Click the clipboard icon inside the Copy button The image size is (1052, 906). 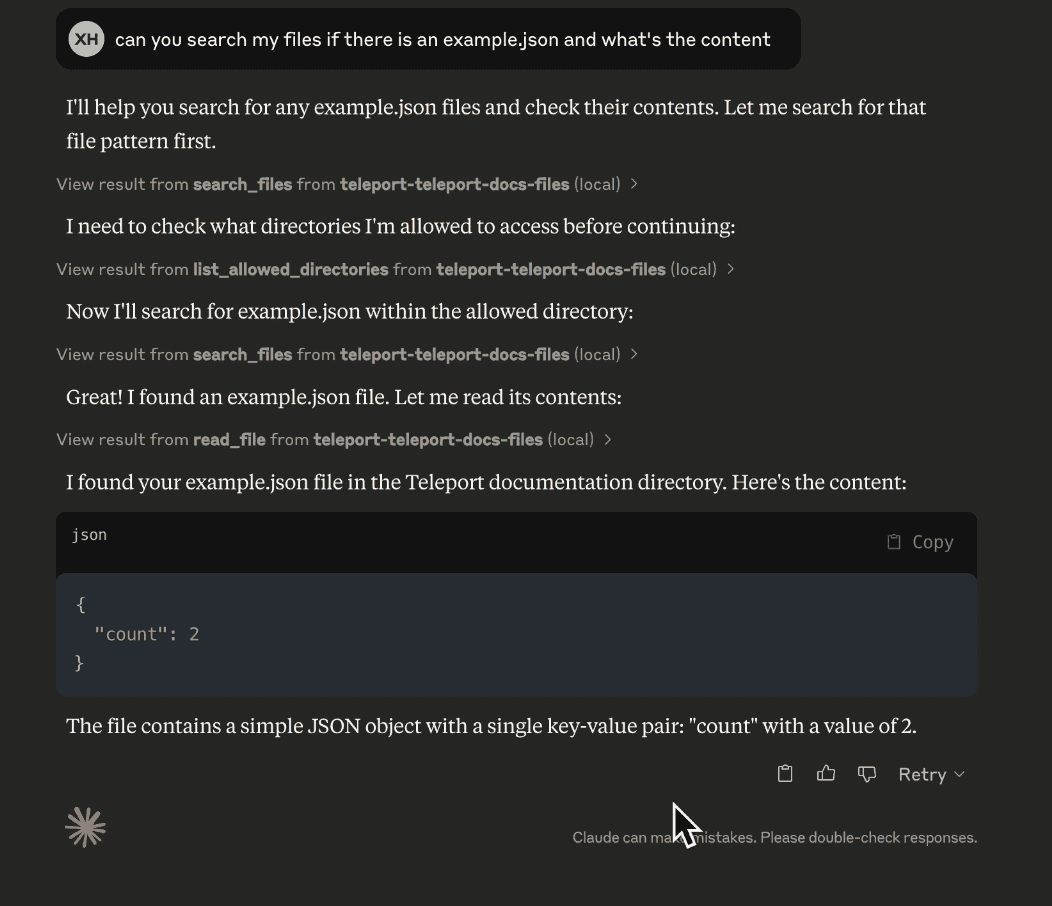[x=892, y=541]
